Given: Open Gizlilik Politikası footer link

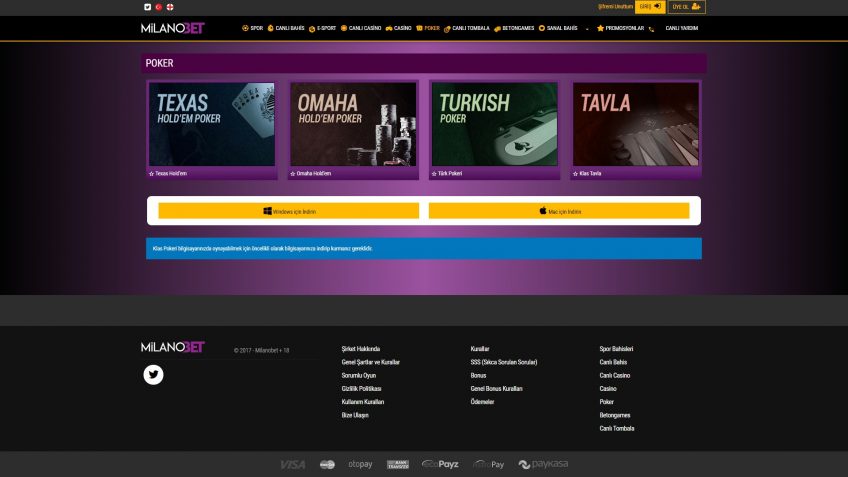Looking at the screenshot, I should click(361, 389).
